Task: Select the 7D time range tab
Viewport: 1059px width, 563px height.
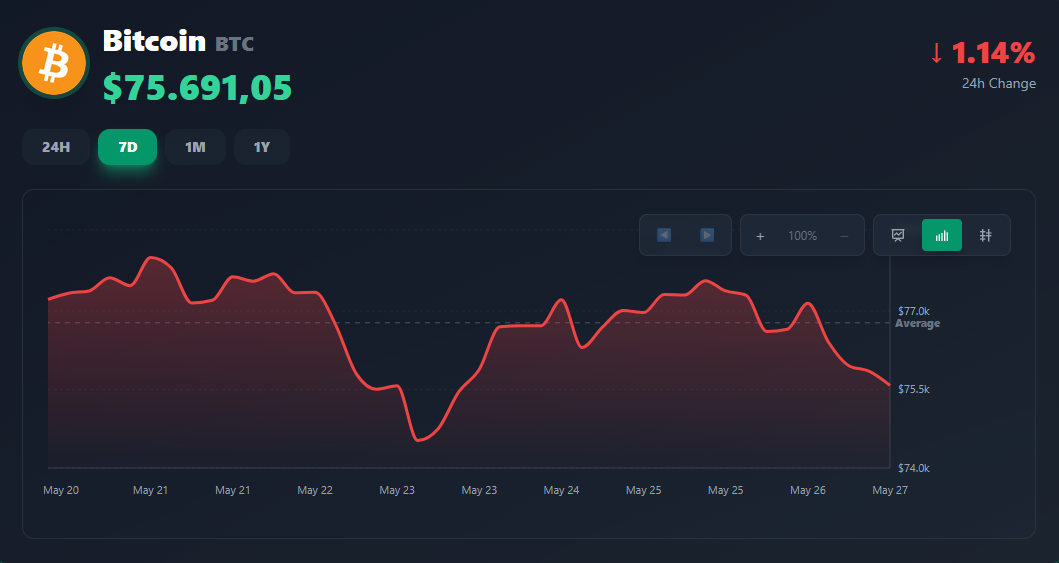Action: [128, 147]
